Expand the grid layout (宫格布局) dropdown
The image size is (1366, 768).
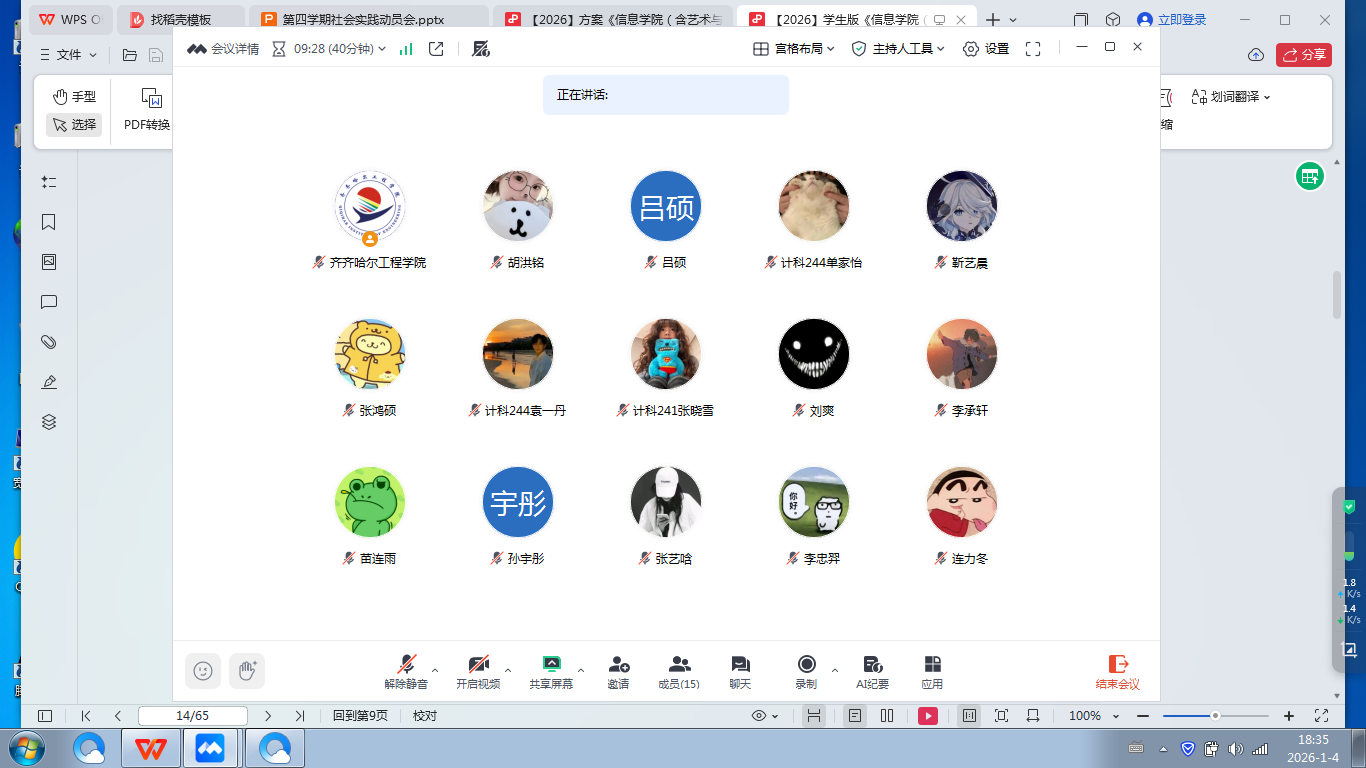tap(793, 49)
